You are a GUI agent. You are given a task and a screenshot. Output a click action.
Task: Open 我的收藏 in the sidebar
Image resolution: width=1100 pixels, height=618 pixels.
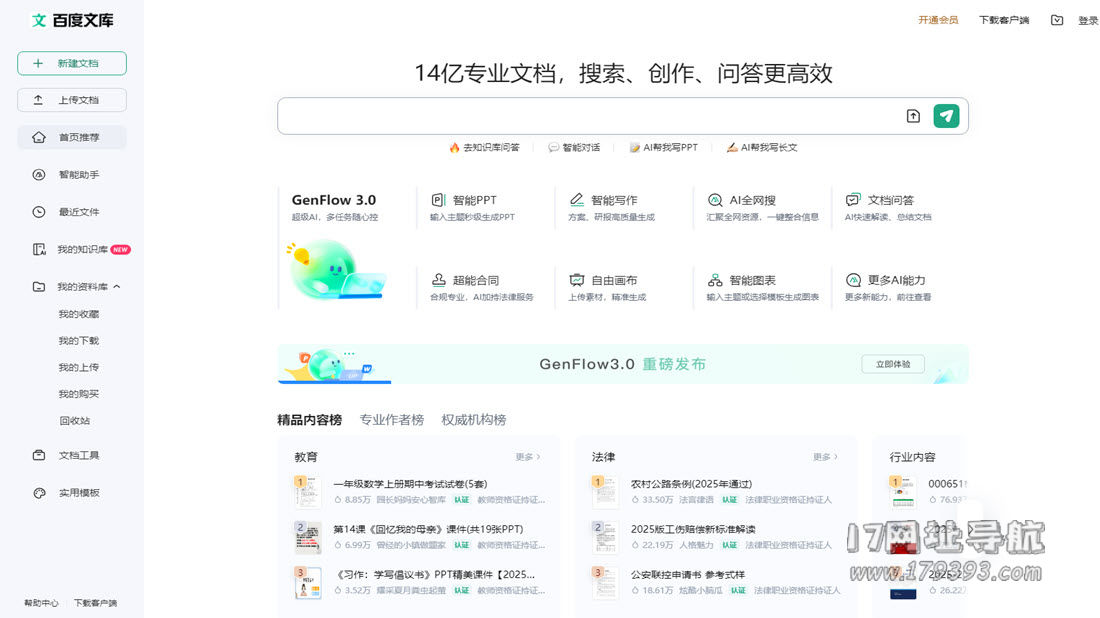(x=78, y=314)
